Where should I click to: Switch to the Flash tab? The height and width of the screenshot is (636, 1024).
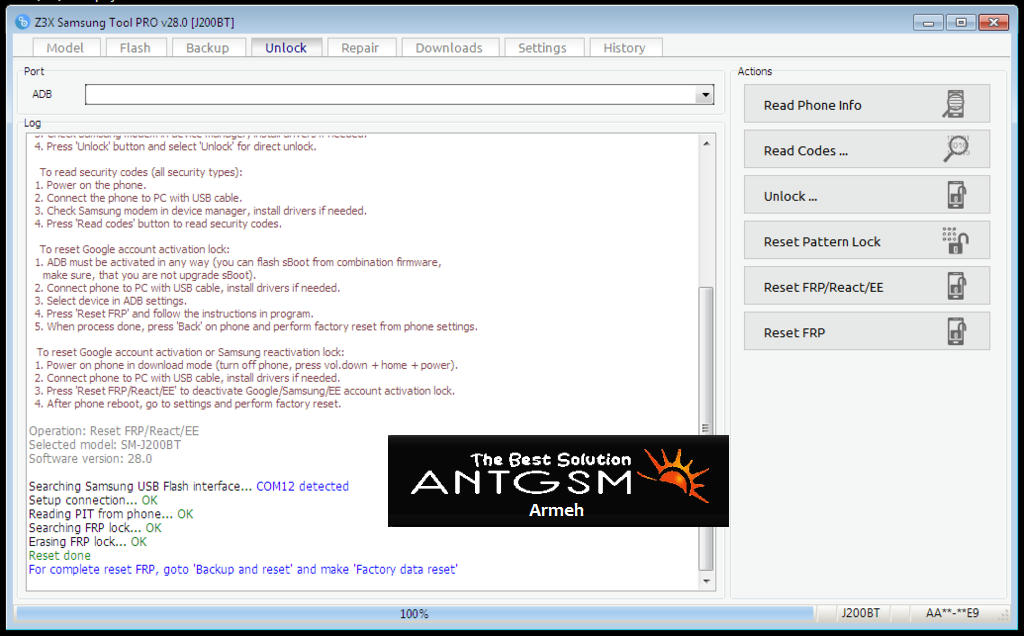[135, 48]
